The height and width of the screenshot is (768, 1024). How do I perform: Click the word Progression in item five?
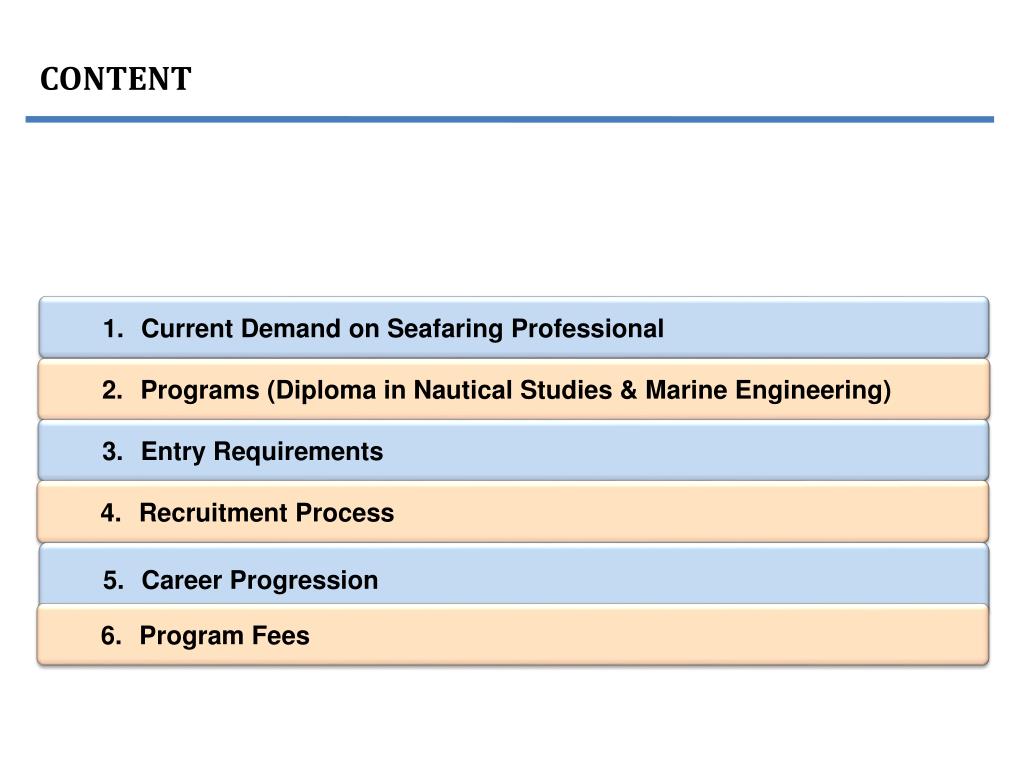pyautogui.click(x=304, y=581)
